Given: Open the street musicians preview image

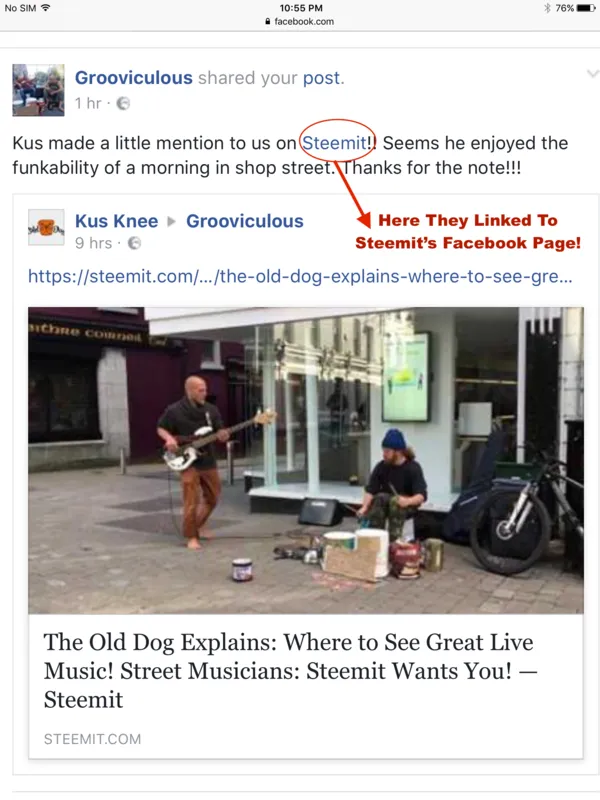Looking at the screenshot, I should click(306, 460).
